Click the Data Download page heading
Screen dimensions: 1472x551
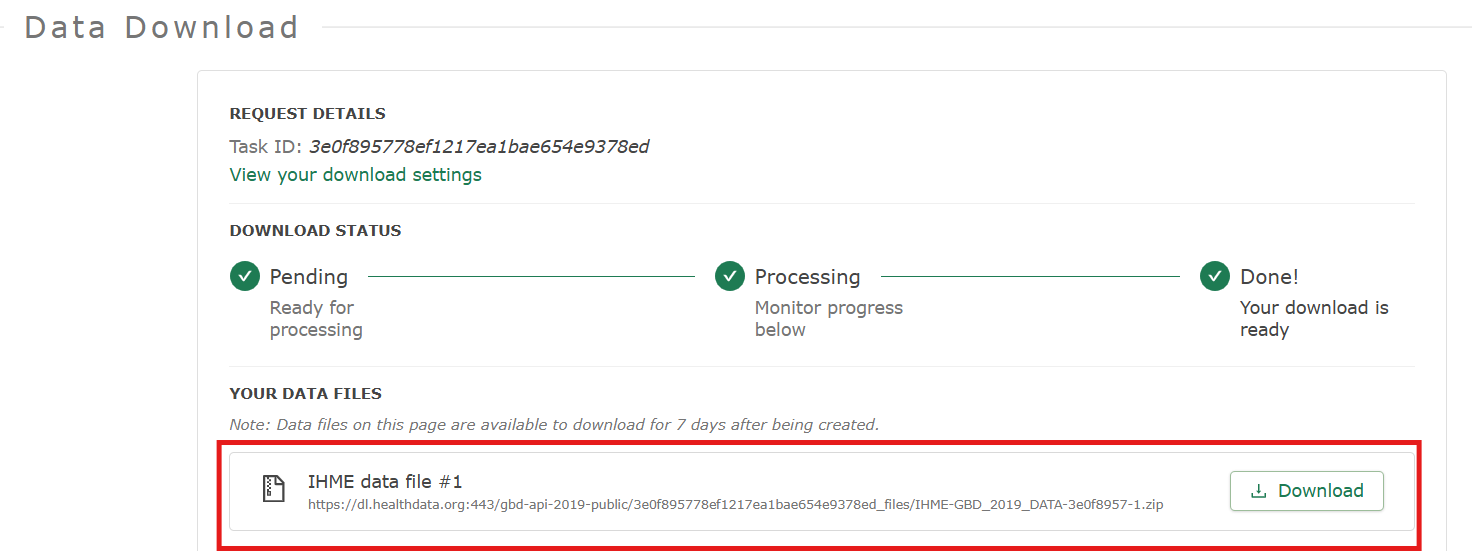[x=161, y=27]
